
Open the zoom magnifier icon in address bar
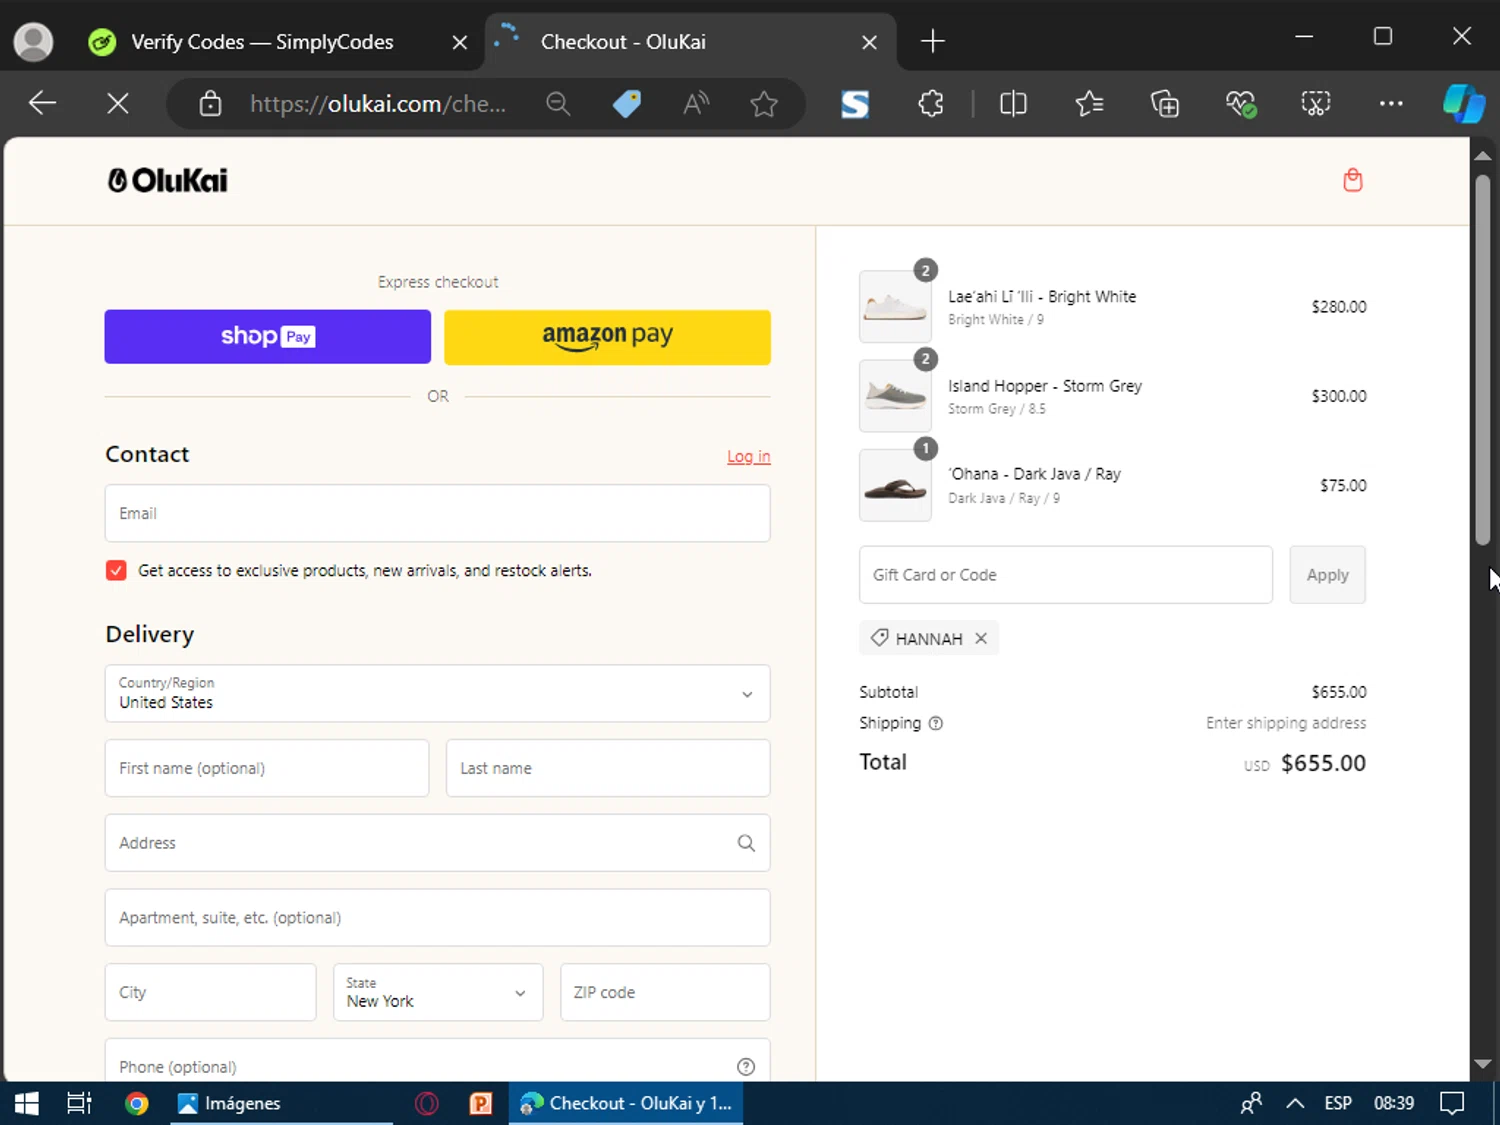pos(558,103)
